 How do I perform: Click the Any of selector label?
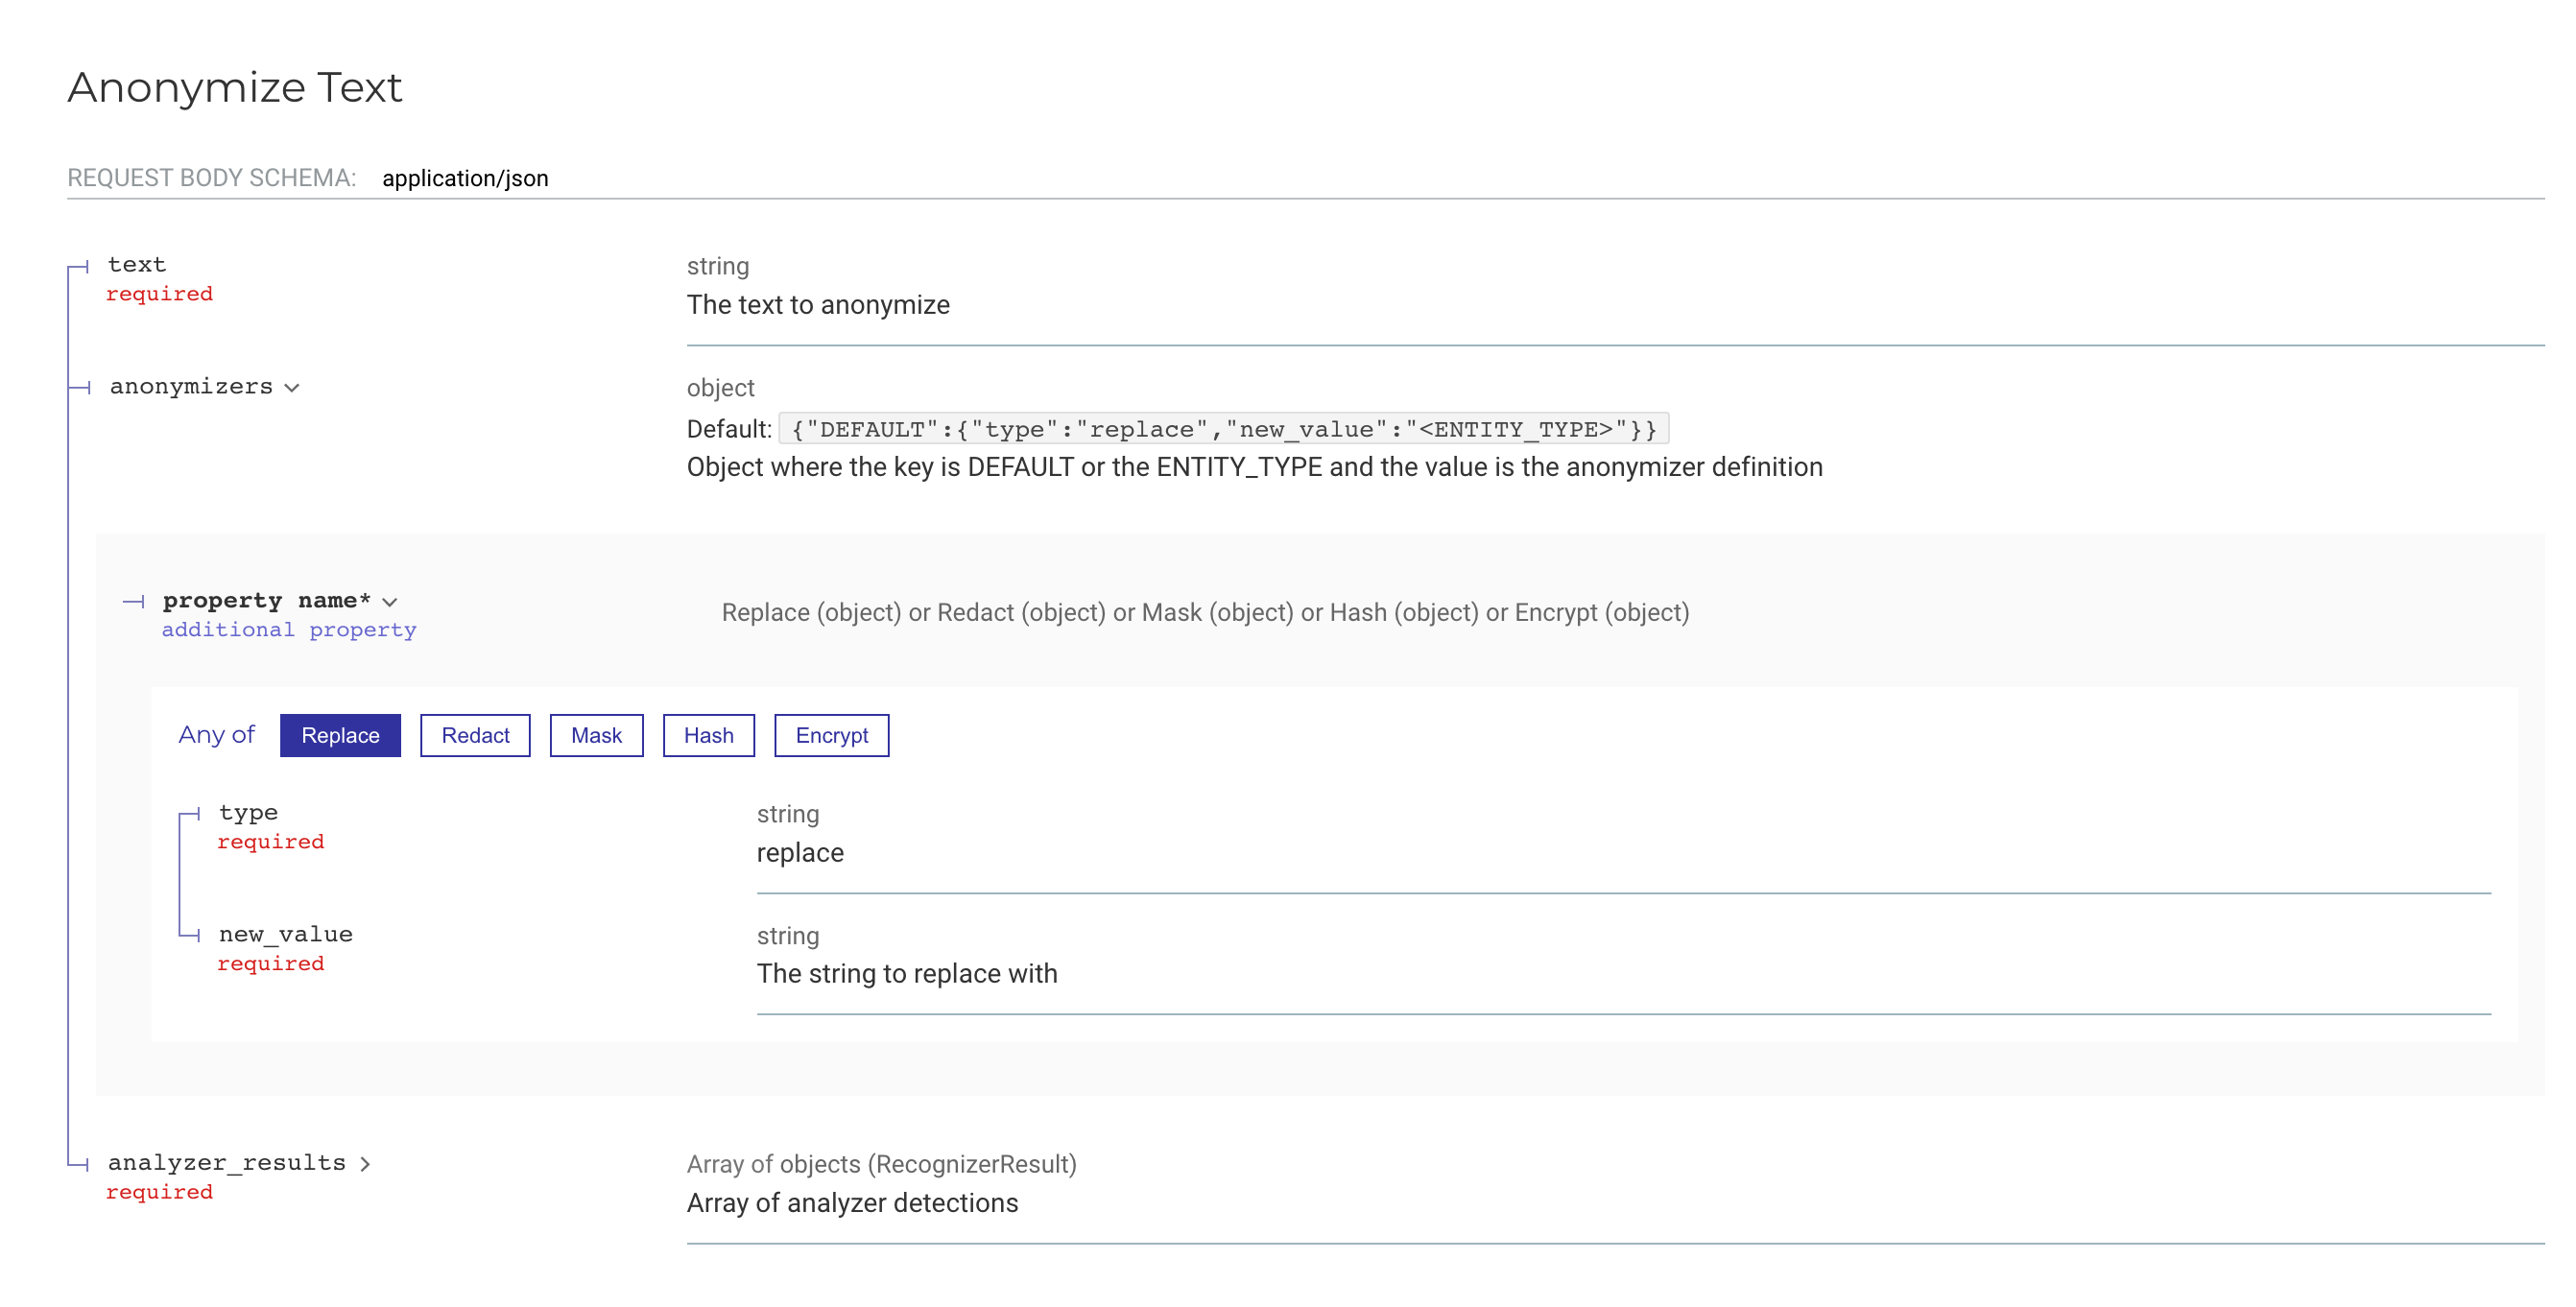[x=216, y=734]
